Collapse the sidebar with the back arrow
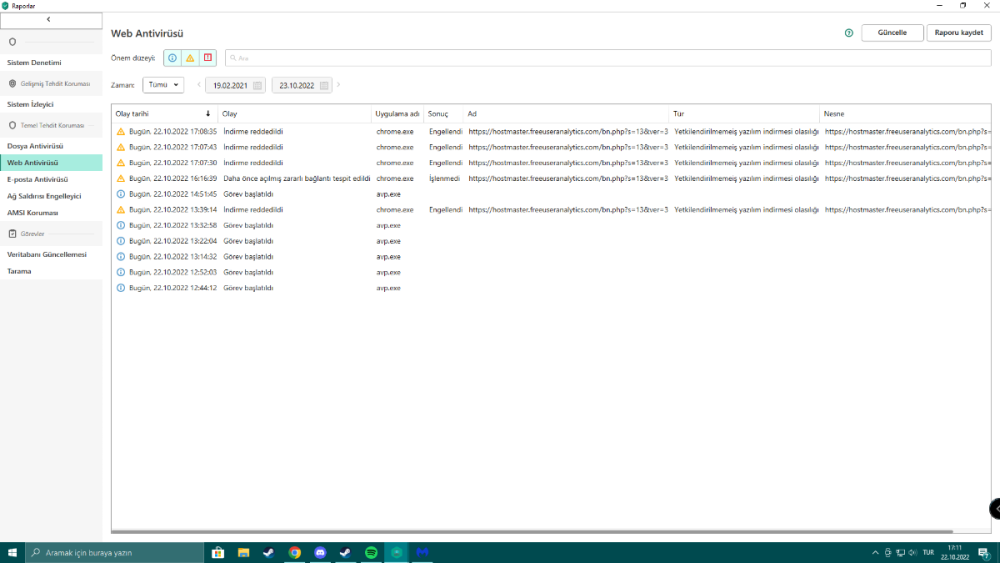Viewport: 1000px width, 563px height. pos(48,20)
